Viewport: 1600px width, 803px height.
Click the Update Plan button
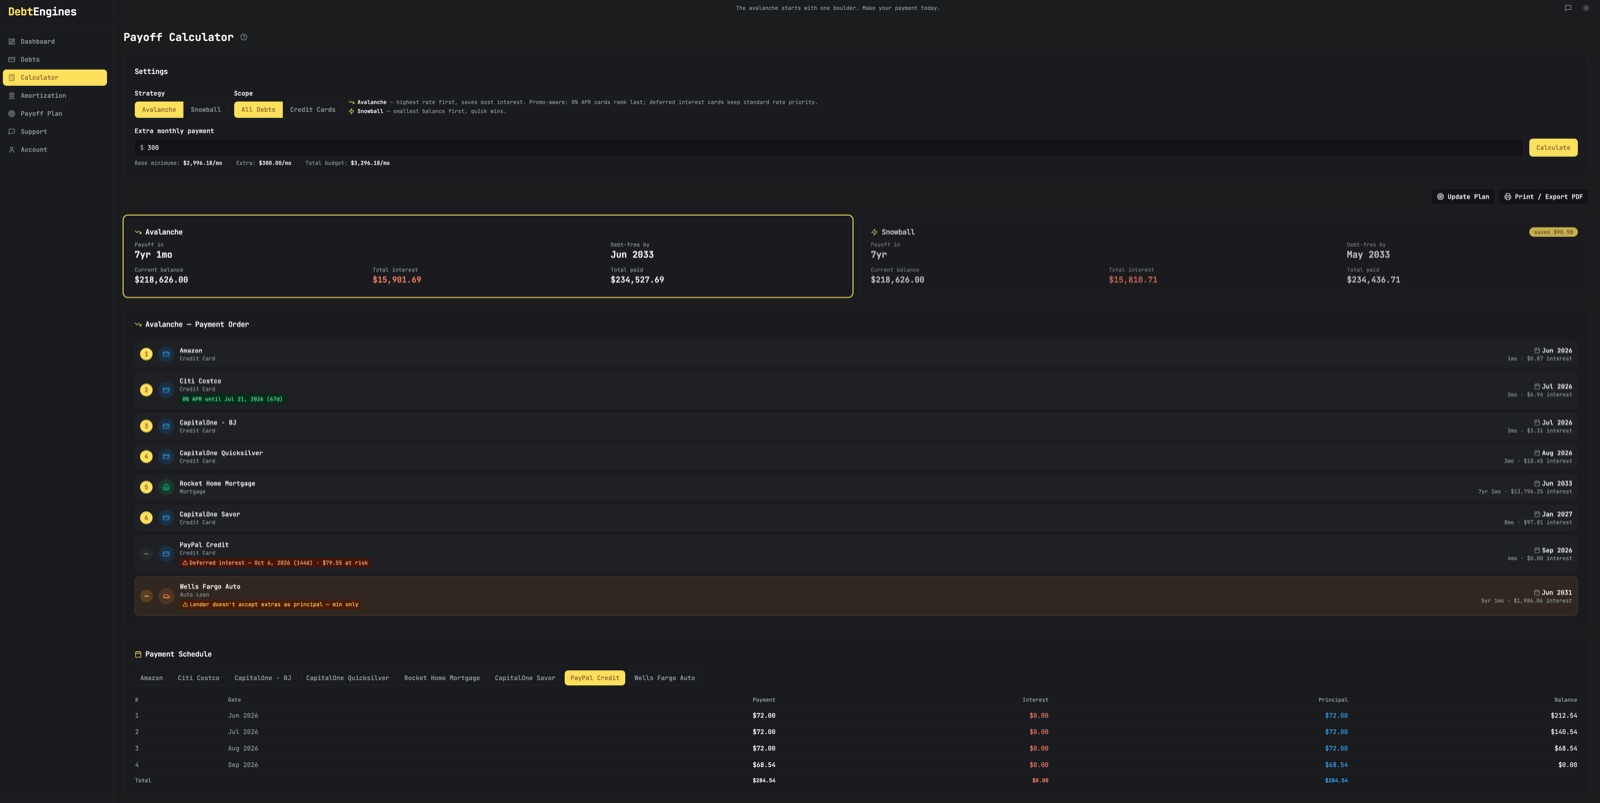[1463, 197]
